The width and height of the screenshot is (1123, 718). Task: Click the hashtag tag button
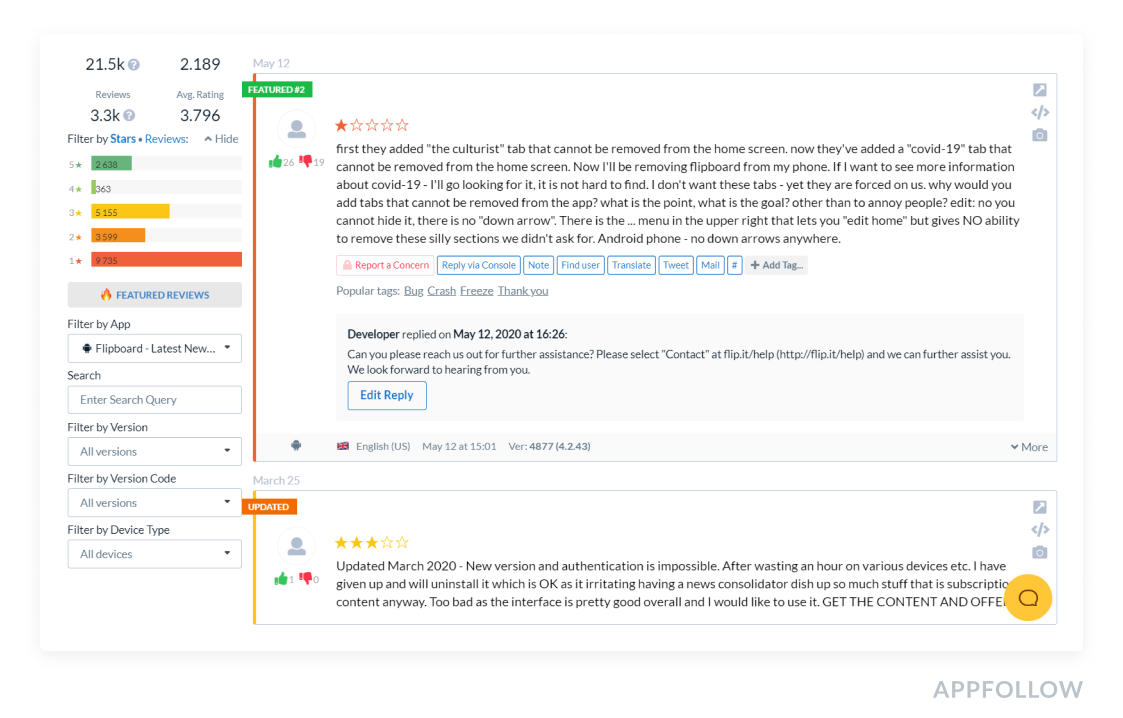coord(734,265)
